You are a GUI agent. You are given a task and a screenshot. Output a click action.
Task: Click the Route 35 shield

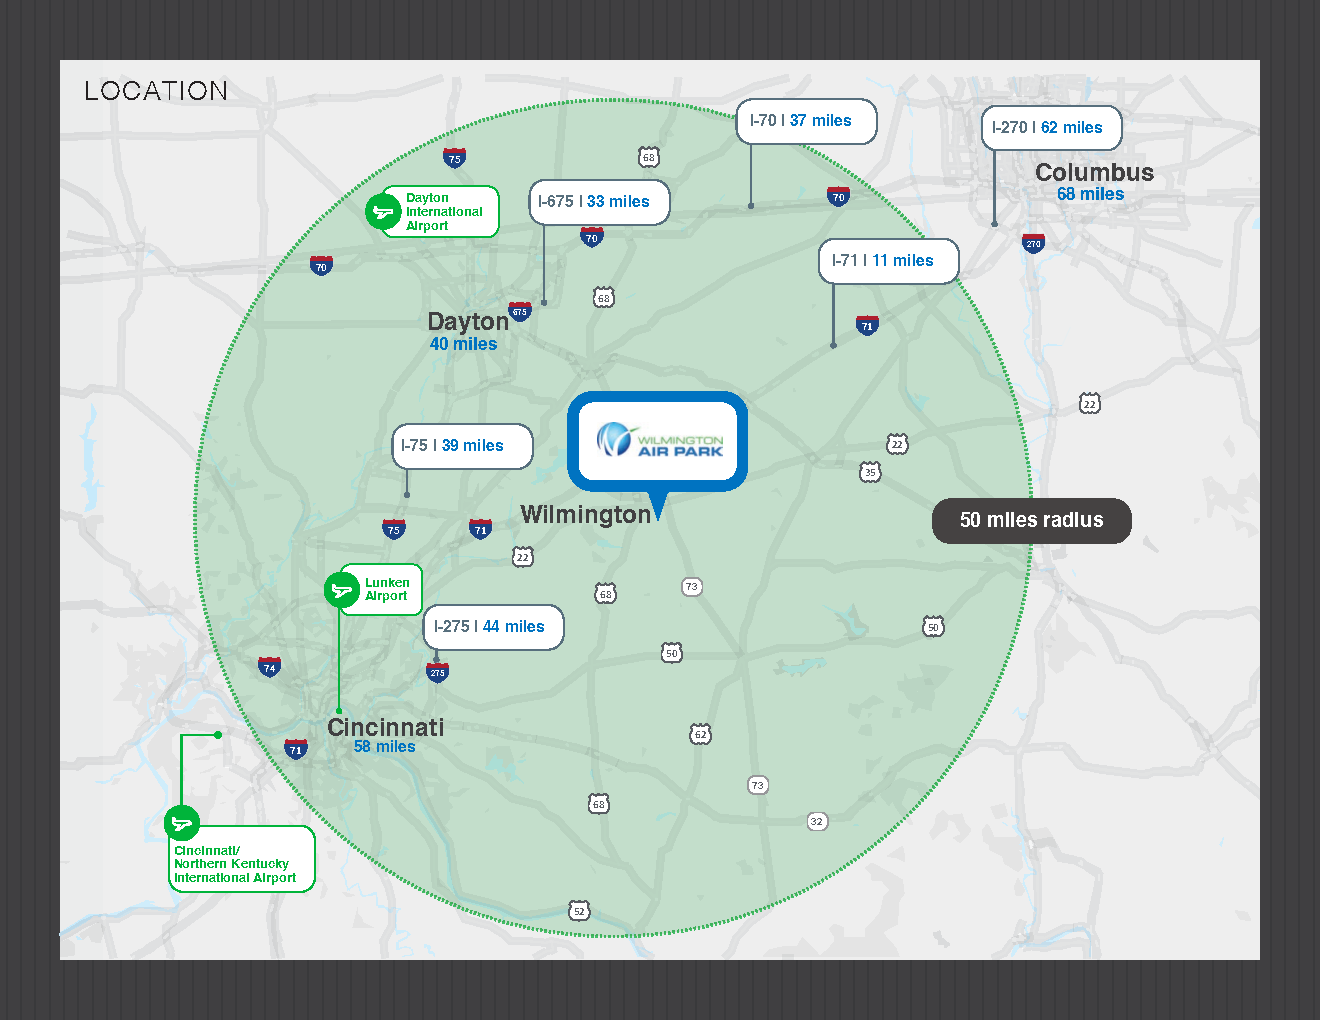pyautogui.click(x=870, y=472)
